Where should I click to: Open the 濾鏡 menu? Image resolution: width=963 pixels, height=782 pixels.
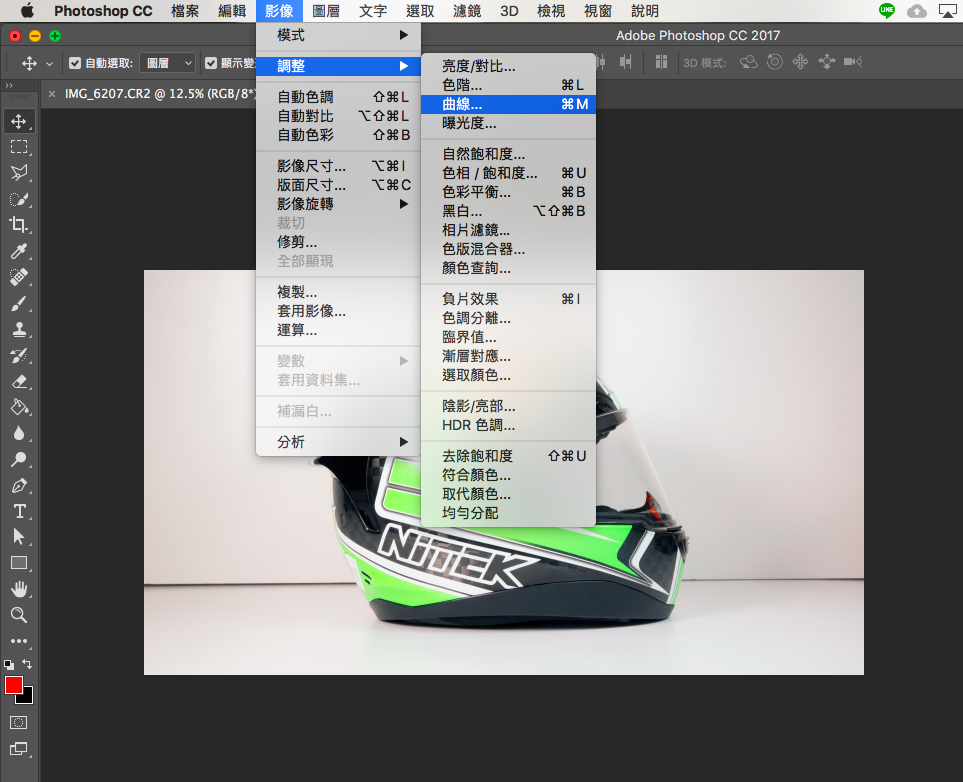click(x=467, y=11)
